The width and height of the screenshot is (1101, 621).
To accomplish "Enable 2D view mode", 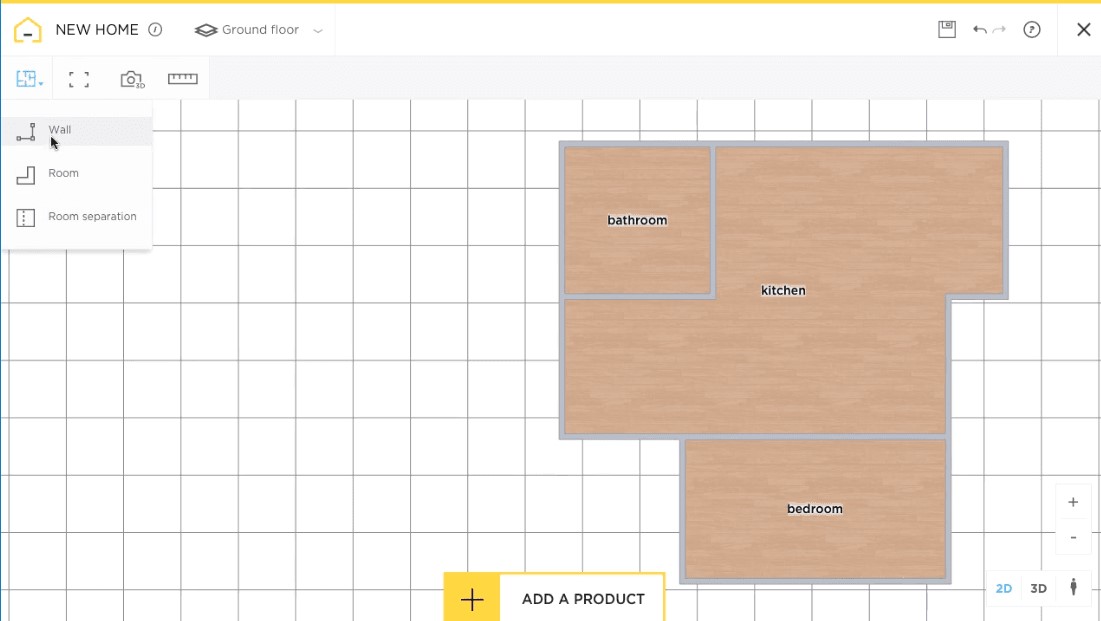I will [1004, 588].
